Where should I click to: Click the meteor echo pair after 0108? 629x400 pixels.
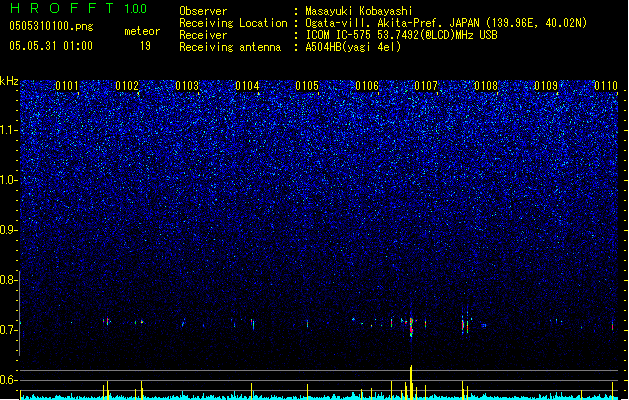(x=465, y=324)
